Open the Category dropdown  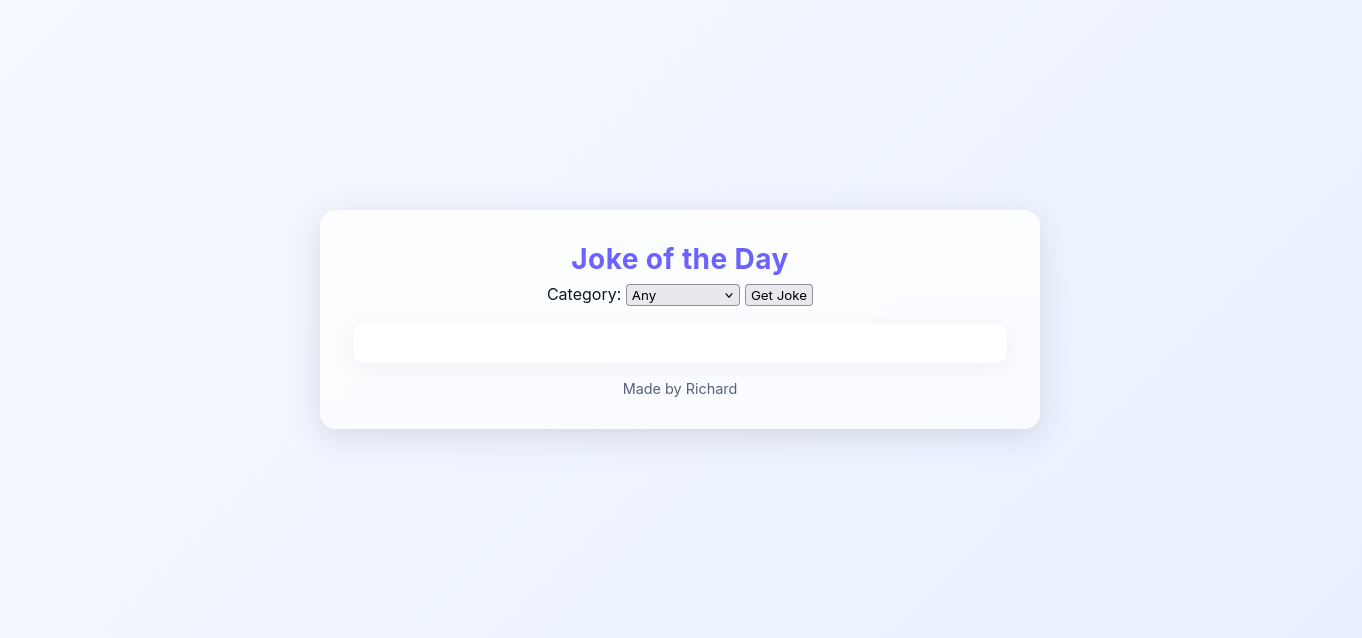[x=682, y=295]
